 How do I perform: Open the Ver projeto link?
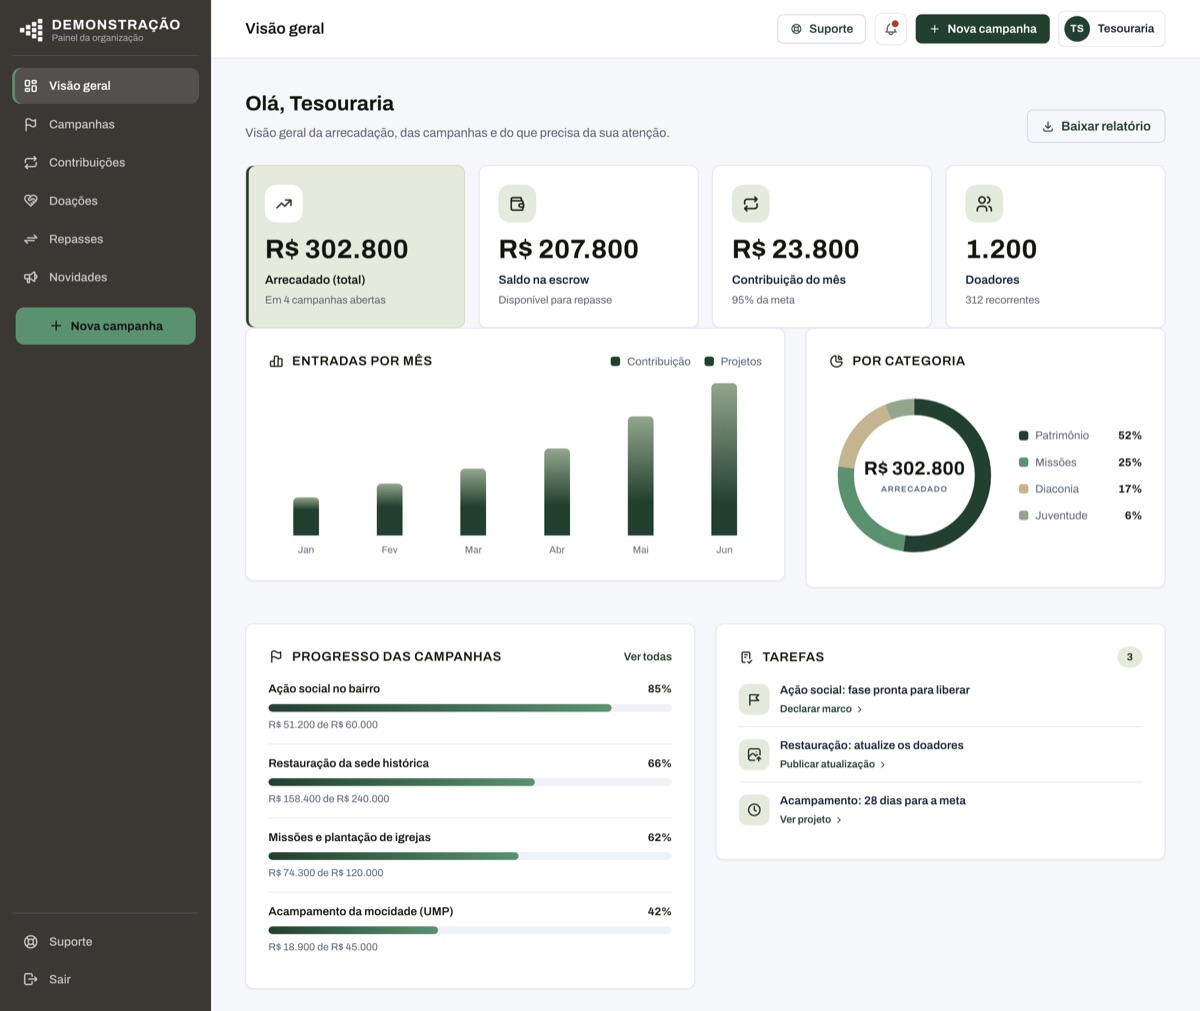[x=811, y=820]
